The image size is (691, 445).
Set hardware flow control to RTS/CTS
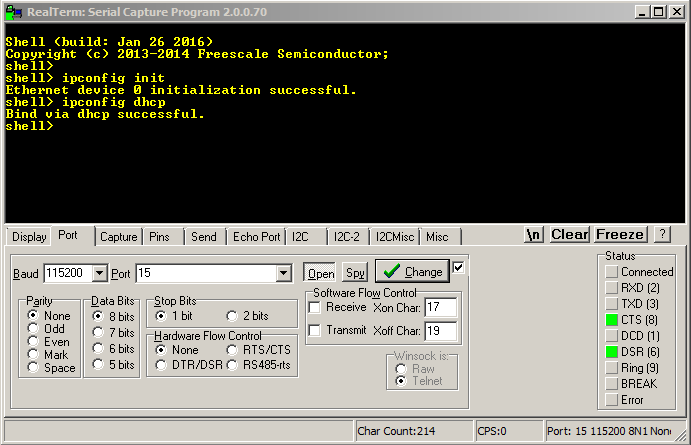(x=232, y=350)
